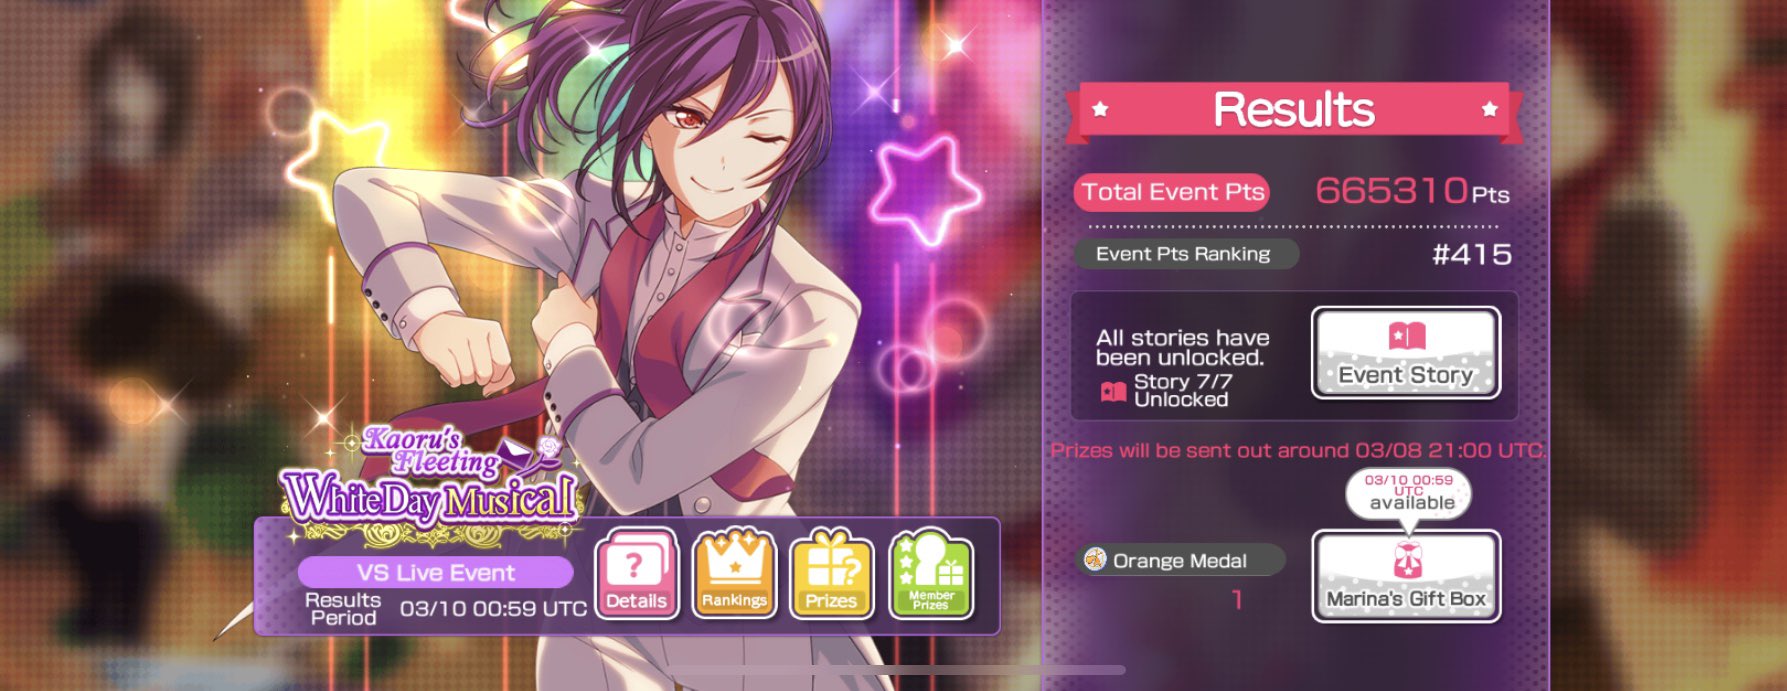The height and width of the screenshot is (691, 1787).
Task: Tap the White Day Musical event logo
Action: [x=430, y=478]
